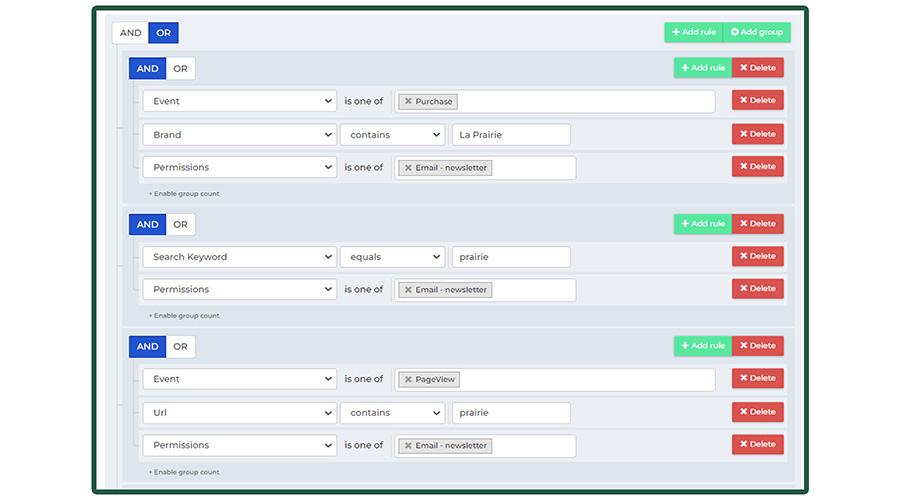The height and width of the screenshot is (500, 900).
Task: Add a rule to the first group
Action: click(x=702, y=68)
